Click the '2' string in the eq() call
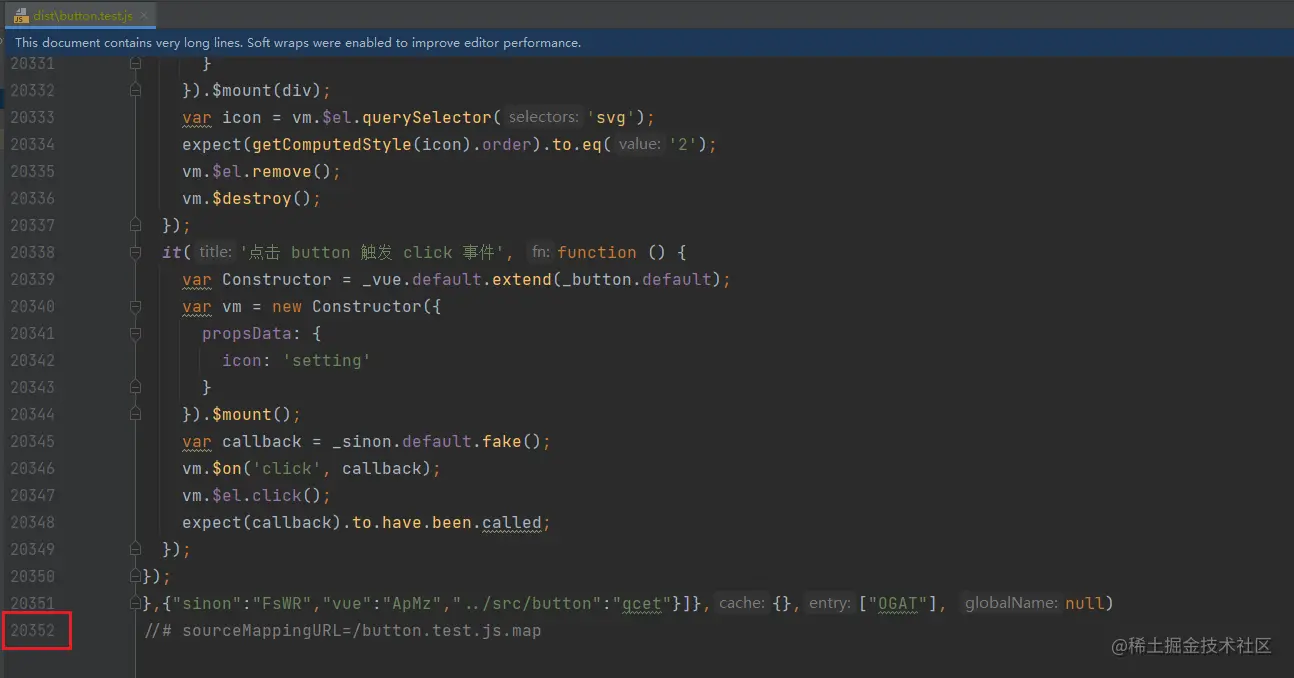The width and height of the screenshot is (1294, 678). [683, 144]
